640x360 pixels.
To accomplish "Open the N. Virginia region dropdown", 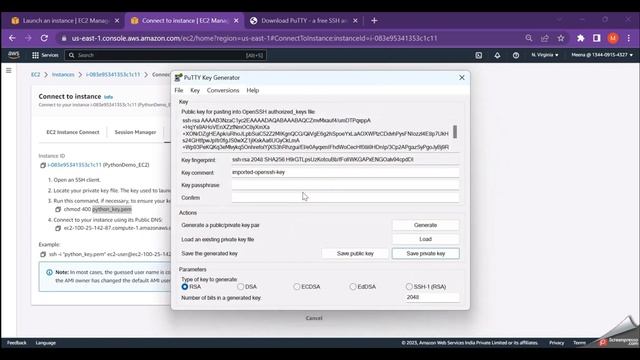I will 544,55.
